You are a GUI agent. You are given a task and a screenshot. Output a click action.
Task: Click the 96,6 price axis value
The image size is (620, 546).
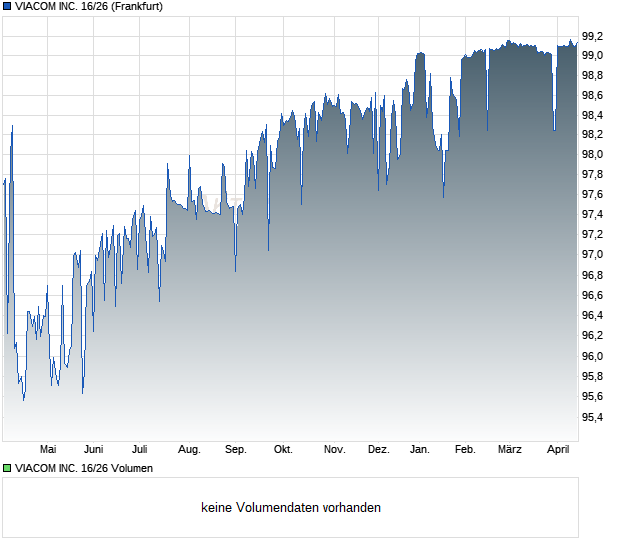point(593,296)
